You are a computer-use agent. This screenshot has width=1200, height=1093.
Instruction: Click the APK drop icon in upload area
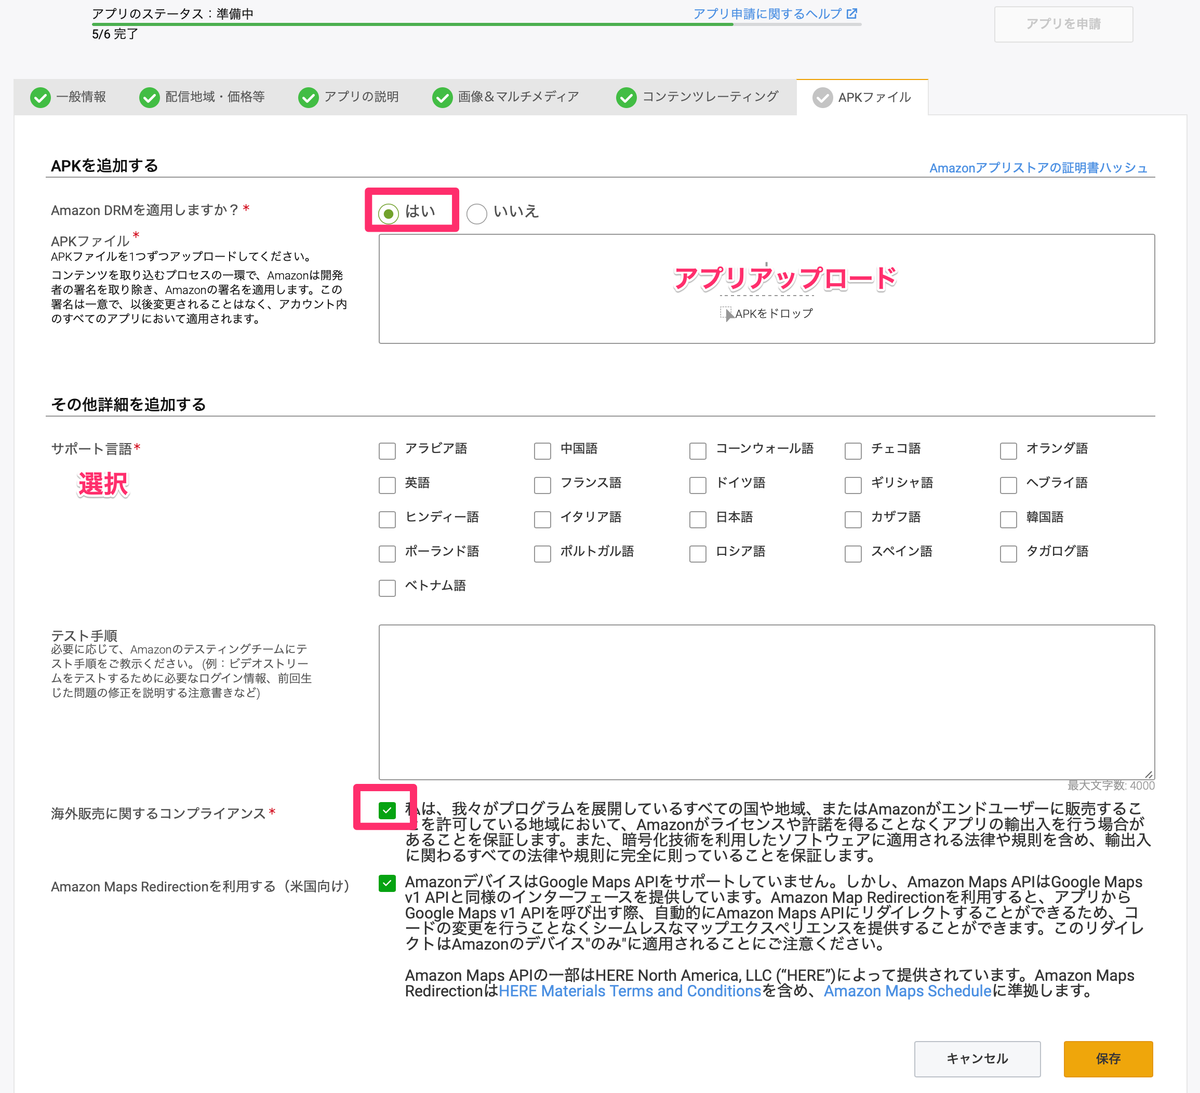click(x=728, y=313)
